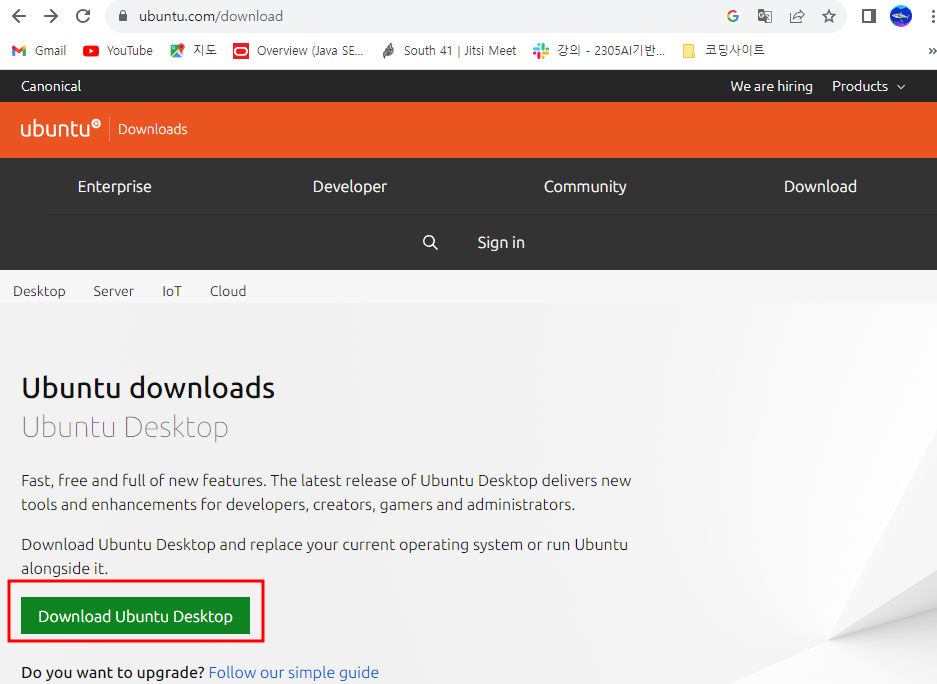
Task: Open the profile avatar icon
Action: [901, 16]
